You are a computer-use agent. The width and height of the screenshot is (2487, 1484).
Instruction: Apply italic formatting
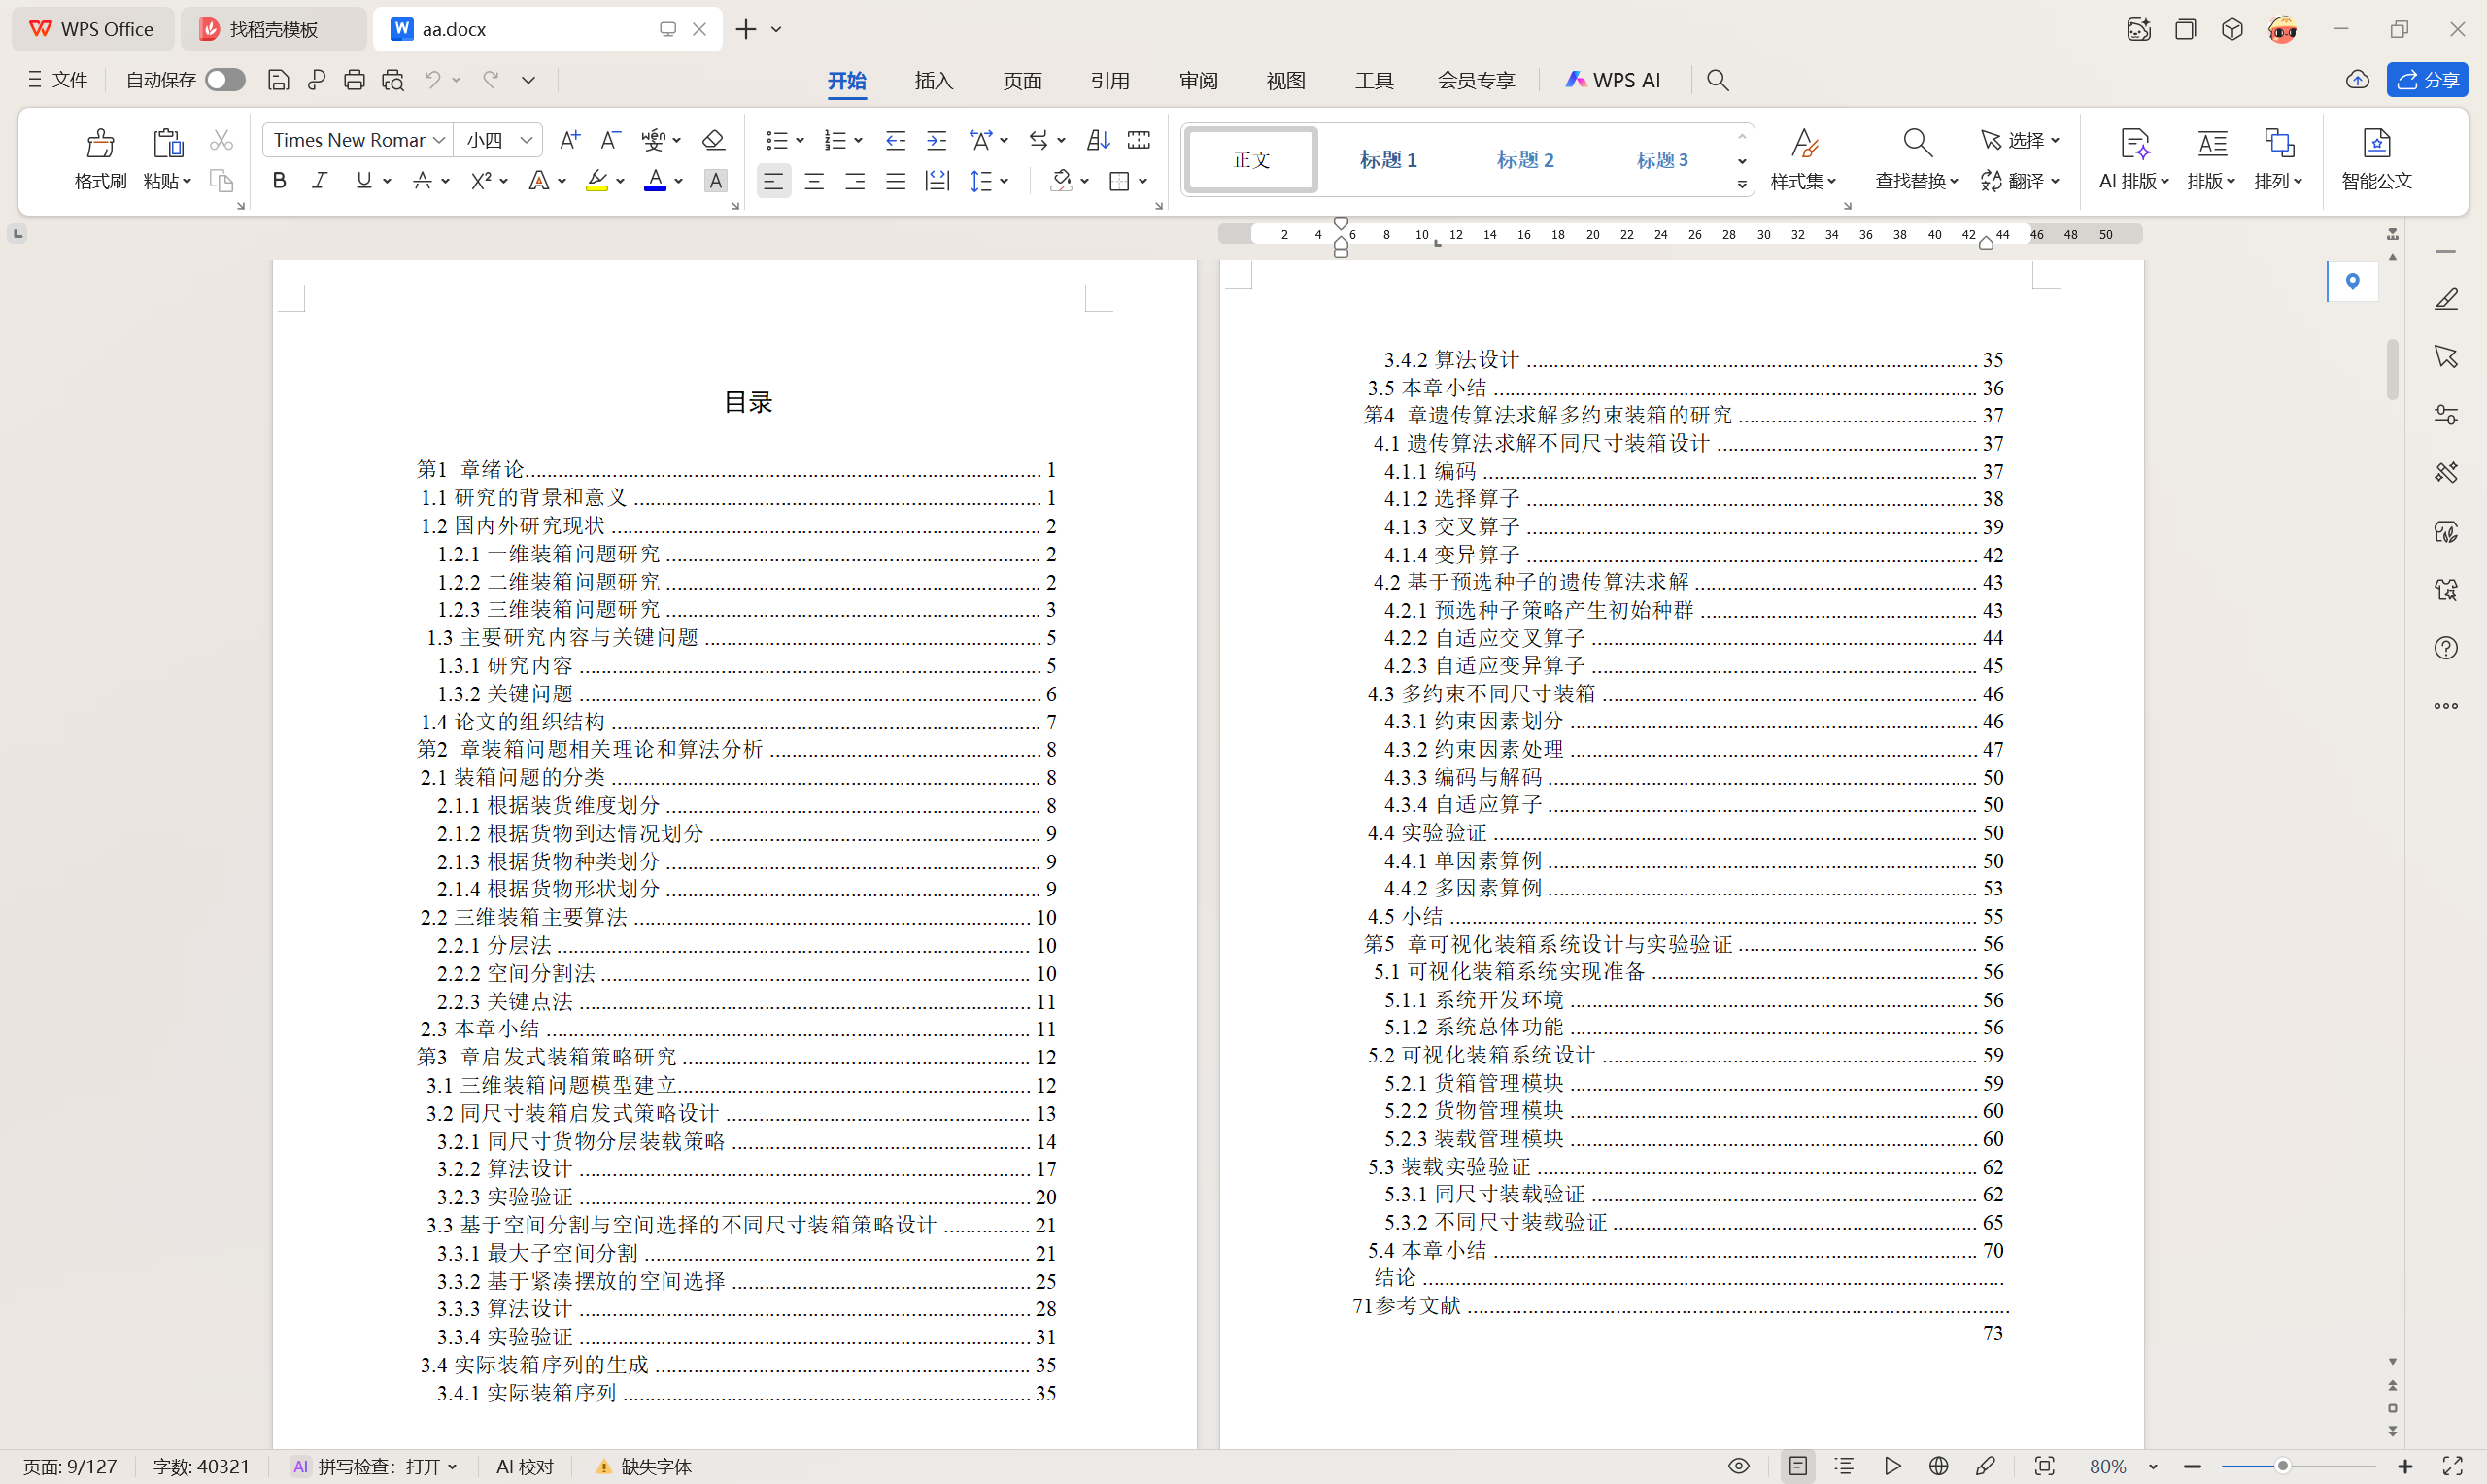click(x=319, y=181)
